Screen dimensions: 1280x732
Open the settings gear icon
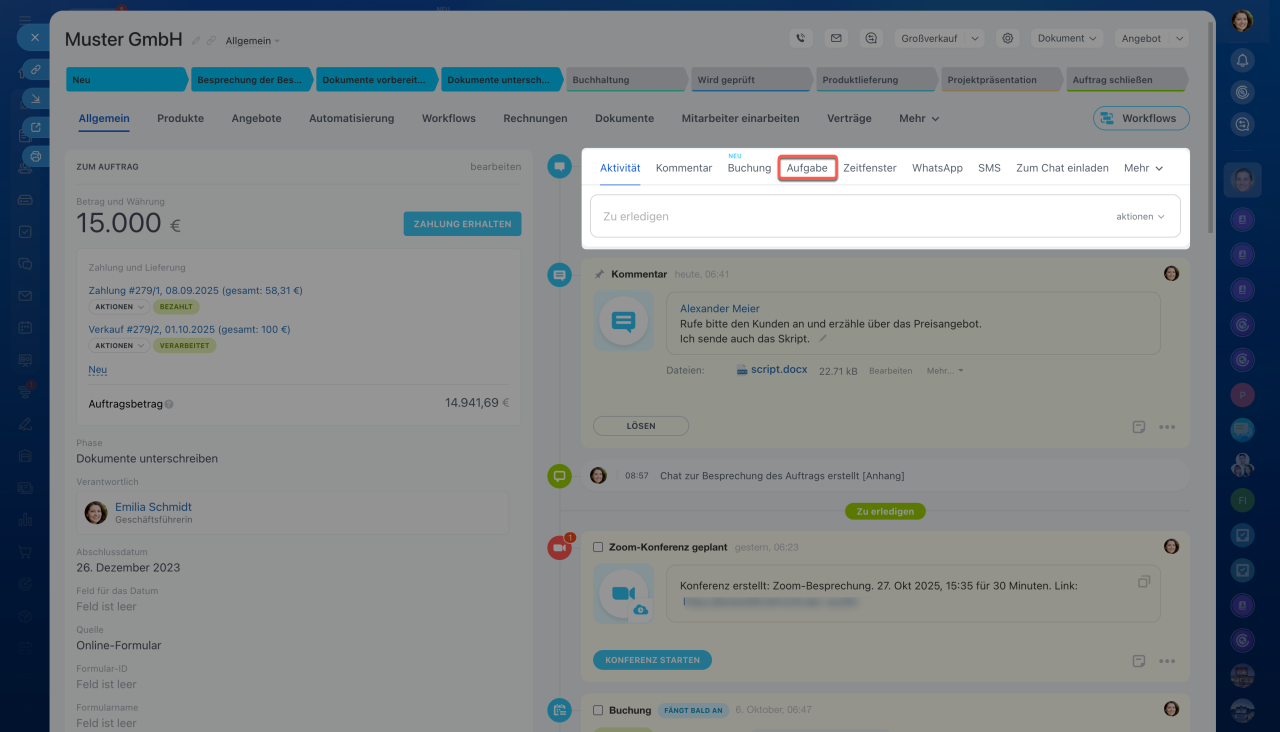[x=1008, y=38]
